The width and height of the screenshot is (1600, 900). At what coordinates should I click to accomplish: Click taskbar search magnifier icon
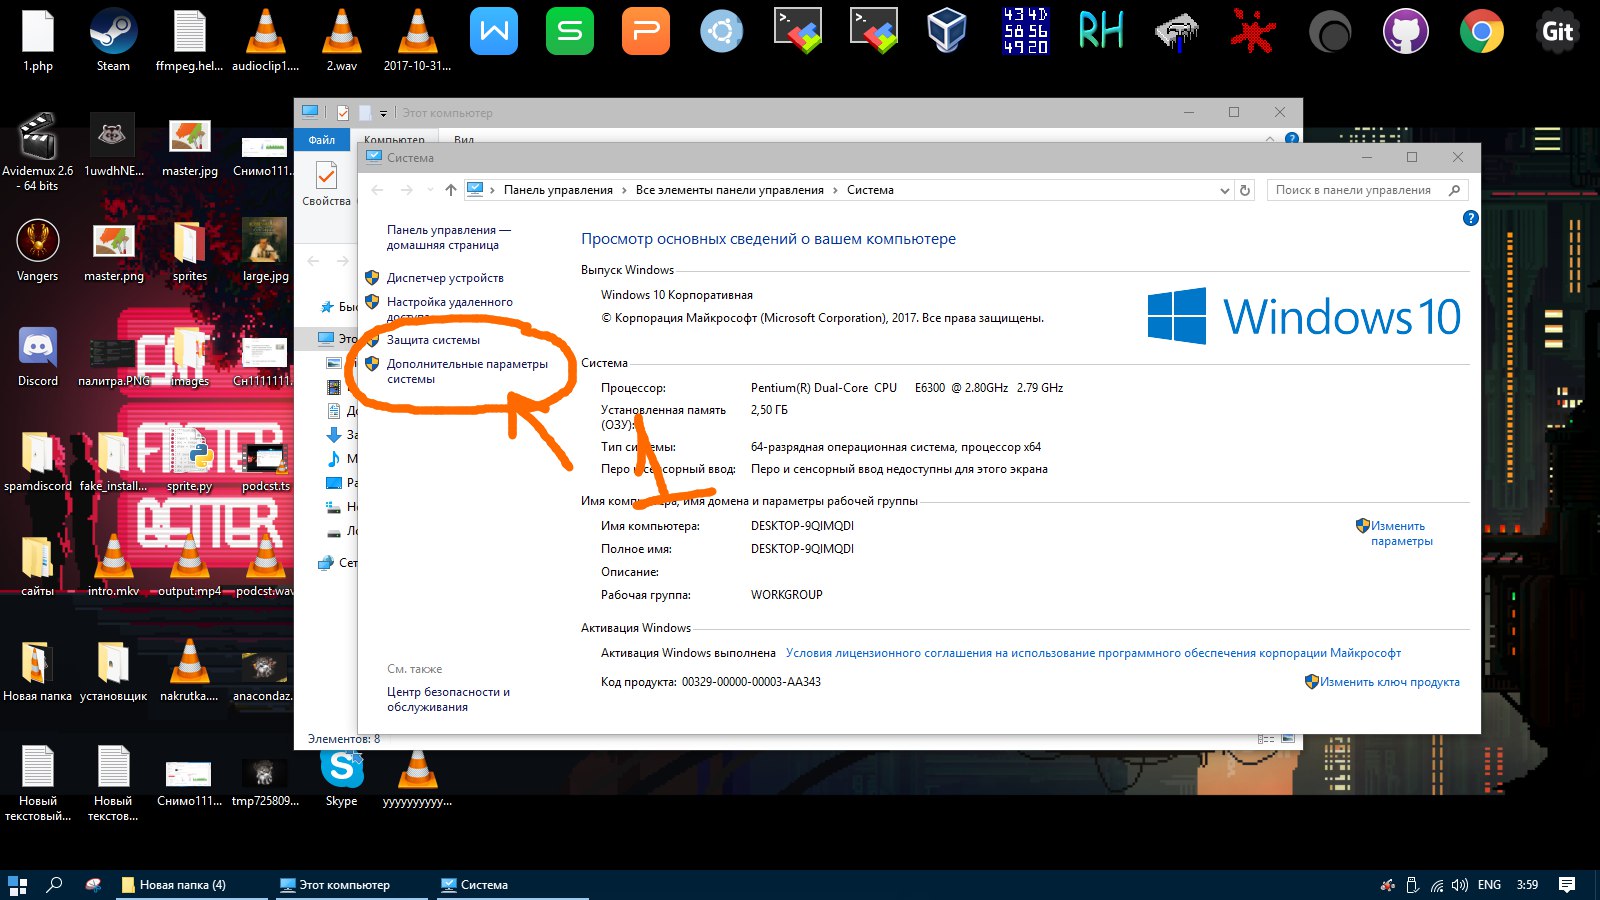point(55,885)
